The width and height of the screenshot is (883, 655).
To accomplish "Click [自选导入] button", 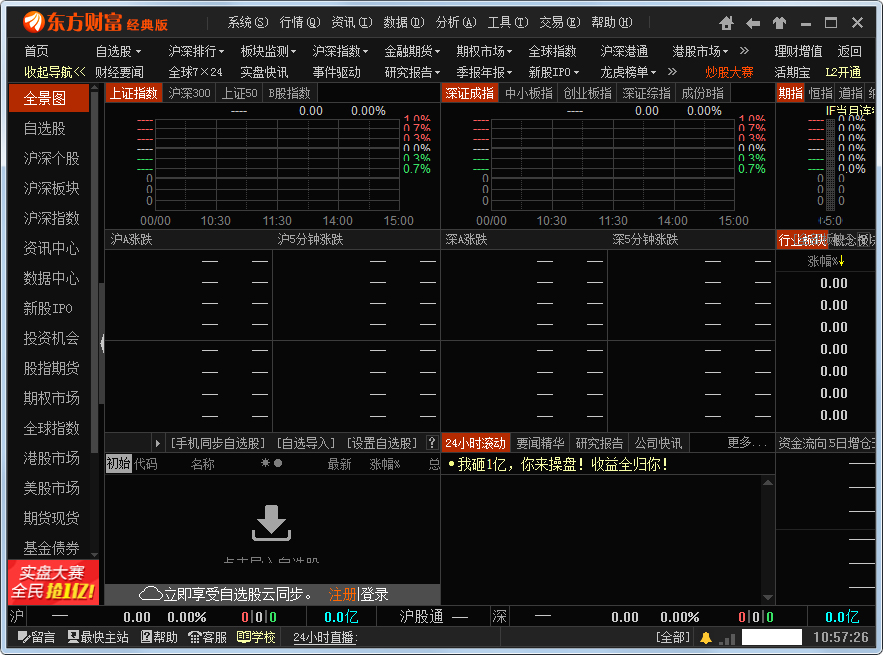I will [x=306, y=443].
